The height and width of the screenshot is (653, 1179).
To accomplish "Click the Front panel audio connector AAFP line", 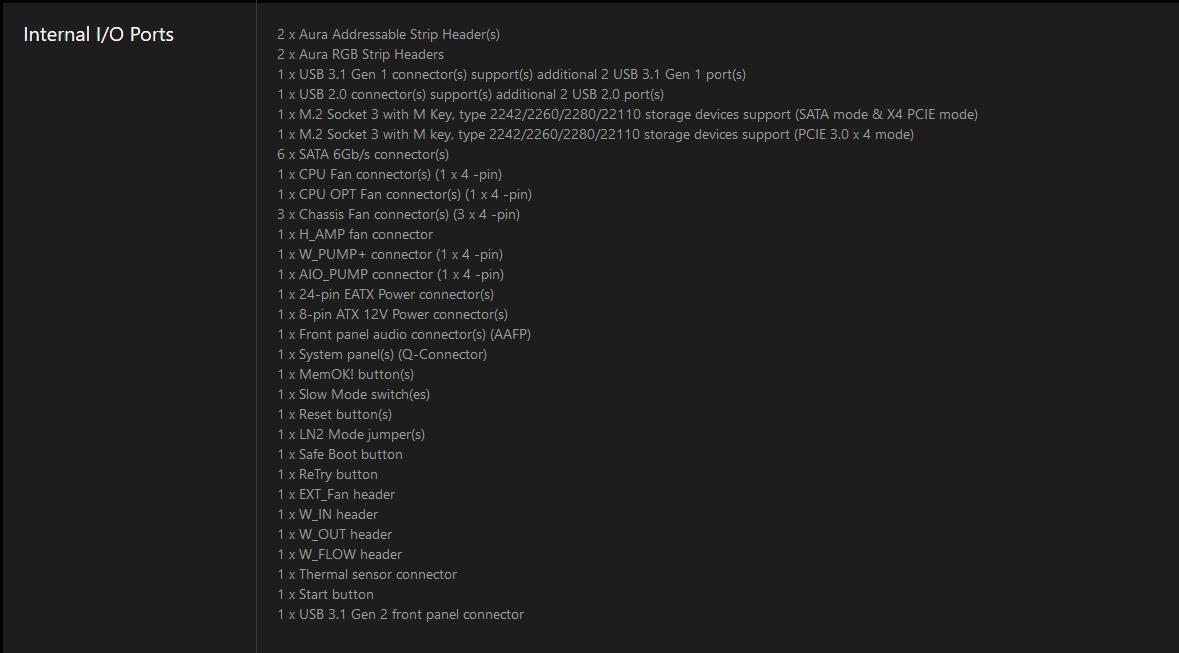I will [404, 334].
